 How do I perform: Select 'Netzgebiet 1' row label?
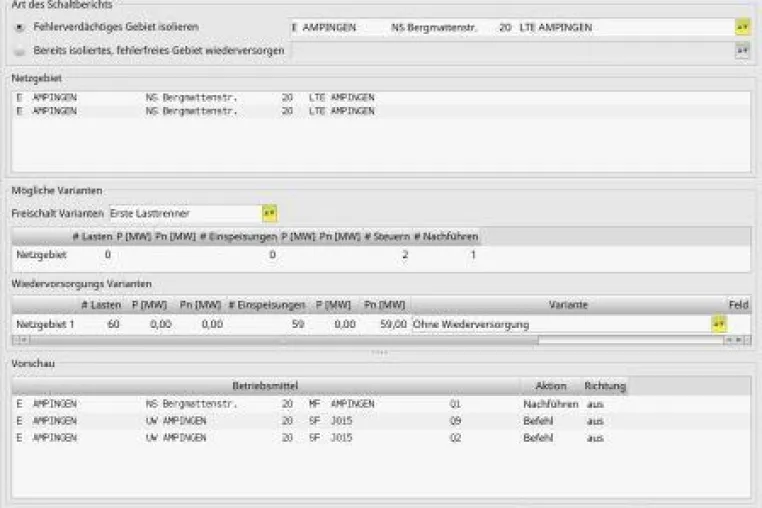pos(45,324)
